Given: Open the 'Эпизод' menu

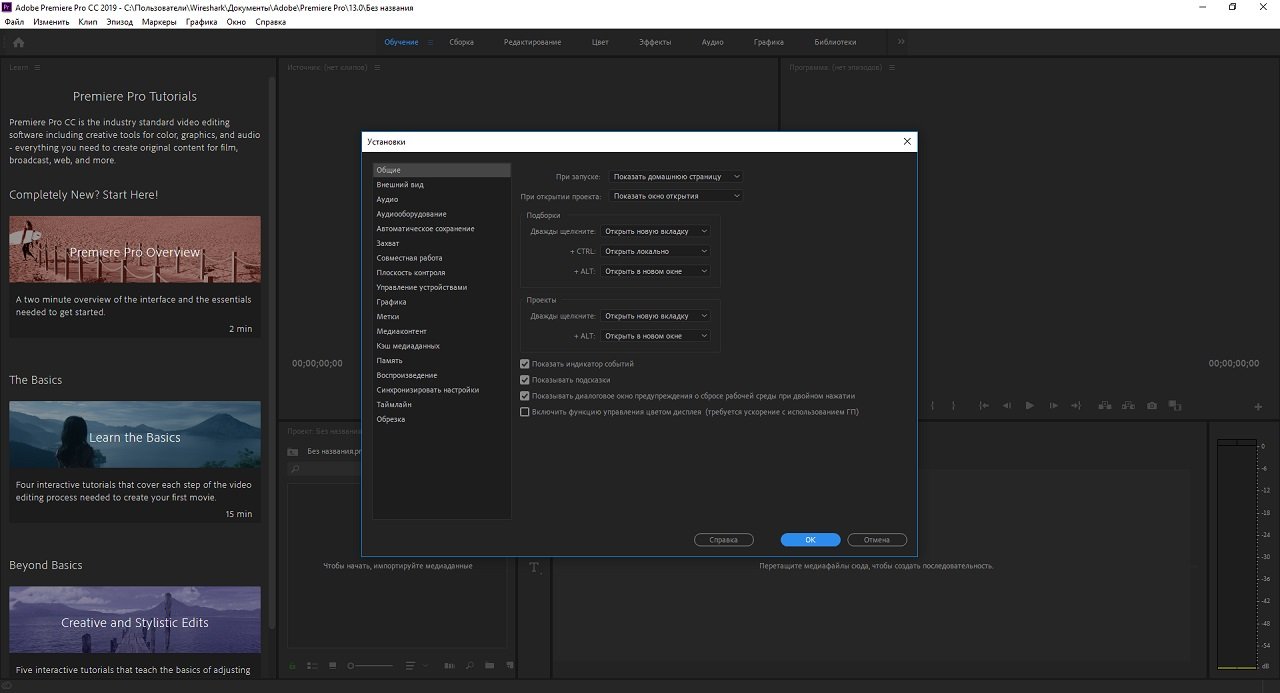Looking at the screenshot, I should click(x=119, y=21).
